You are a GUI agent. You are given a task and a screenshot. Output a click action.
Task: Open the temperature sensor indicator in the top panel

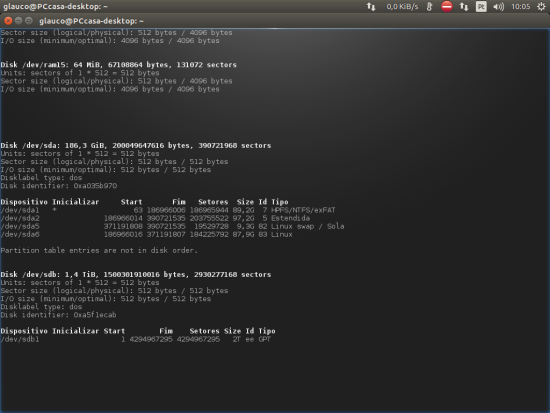click(429, 6)
